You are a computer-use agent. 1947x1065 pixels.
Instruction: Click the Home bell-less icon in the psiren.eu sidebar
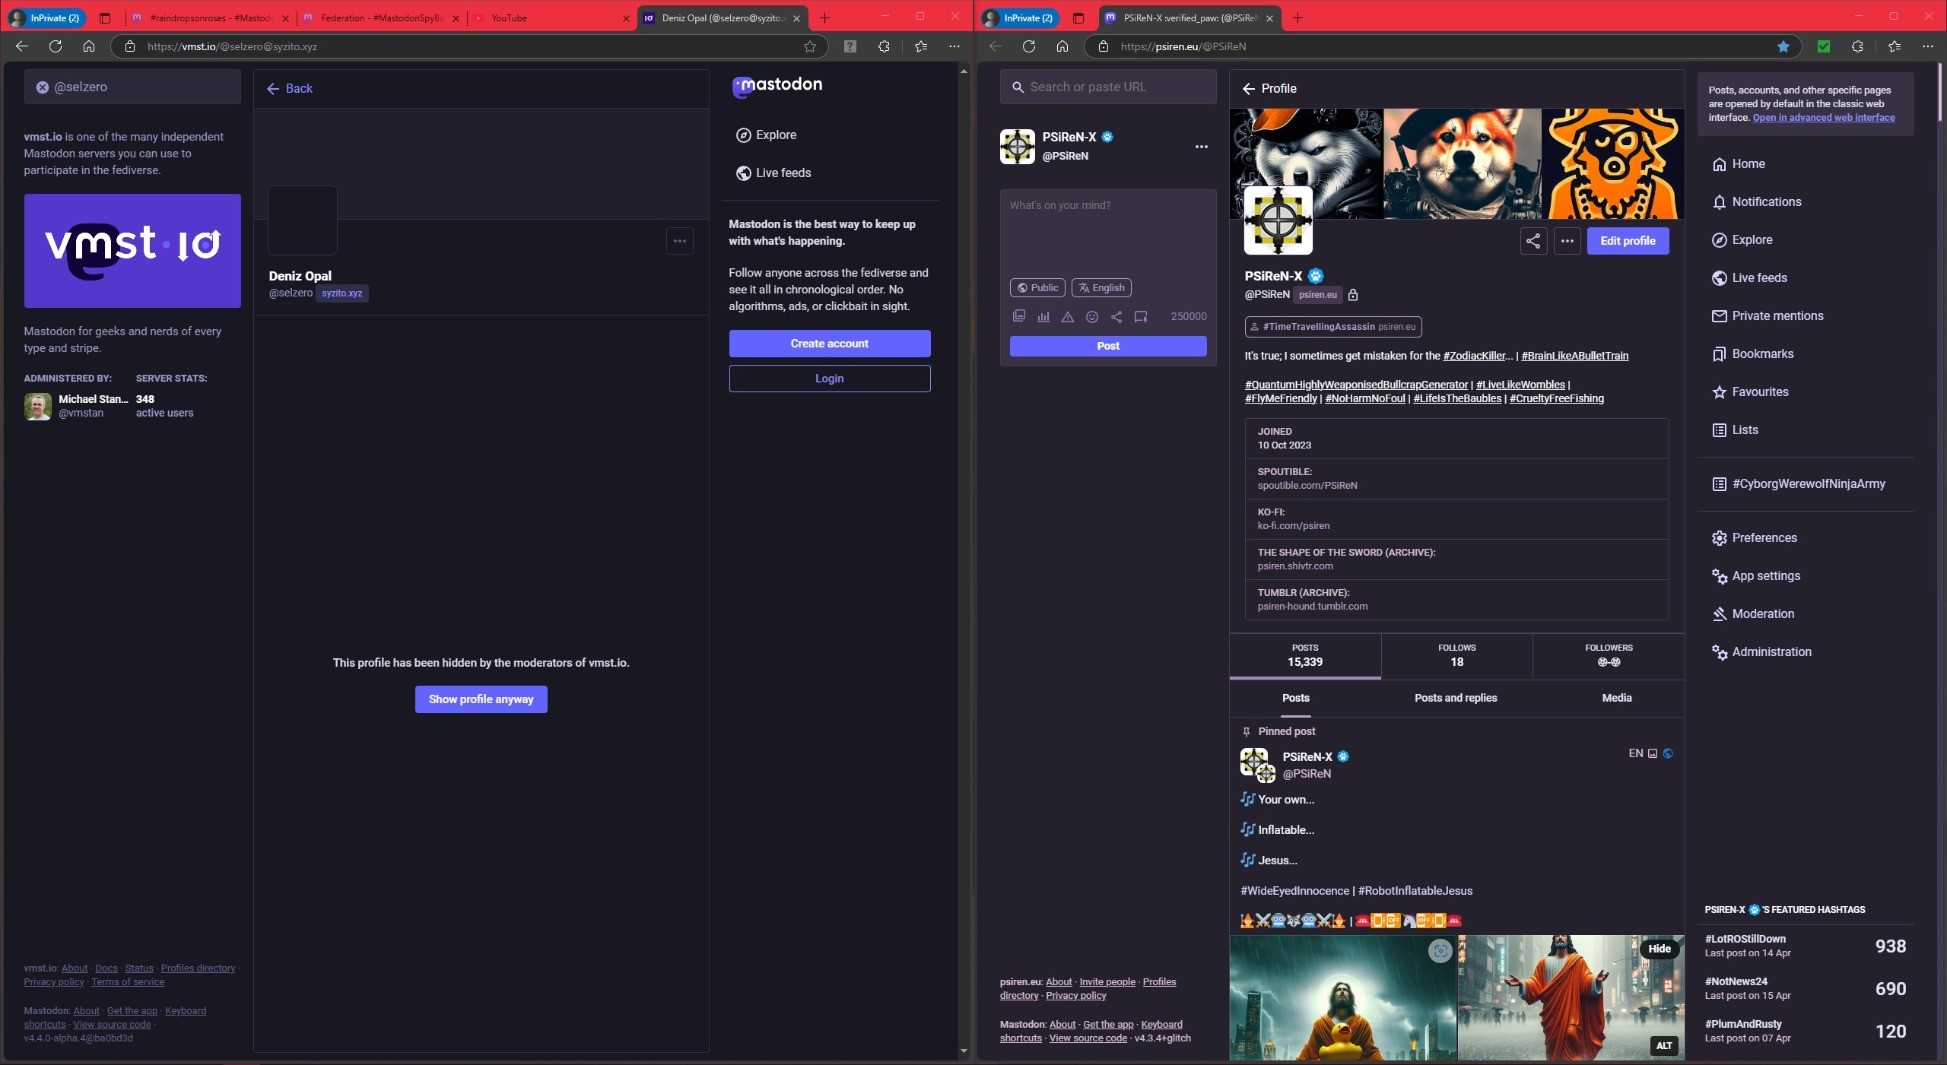click(x=1719, y=164)
